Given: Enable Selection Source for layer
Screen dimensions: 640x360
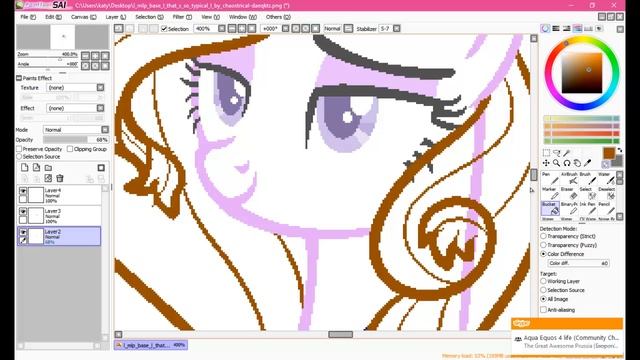Looking at the screenshot, I should click(19, 157).
